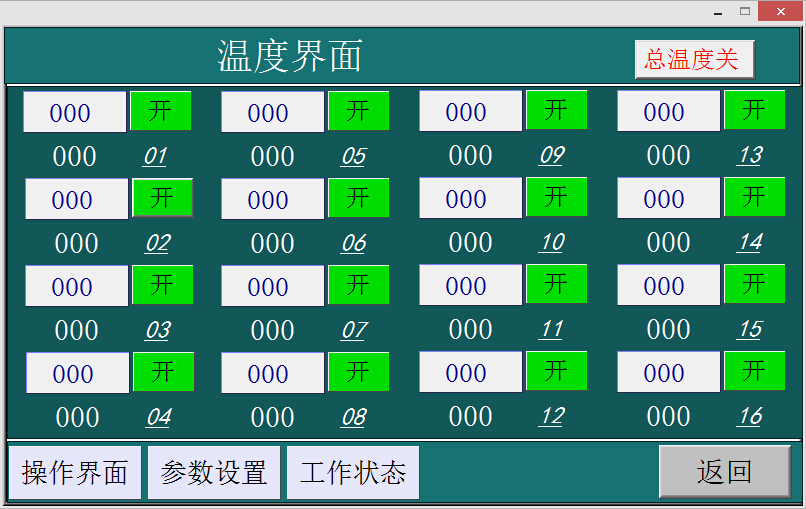Toggle the 开 switch for channel 07
806x509 pixels.
tap(358, 285)
